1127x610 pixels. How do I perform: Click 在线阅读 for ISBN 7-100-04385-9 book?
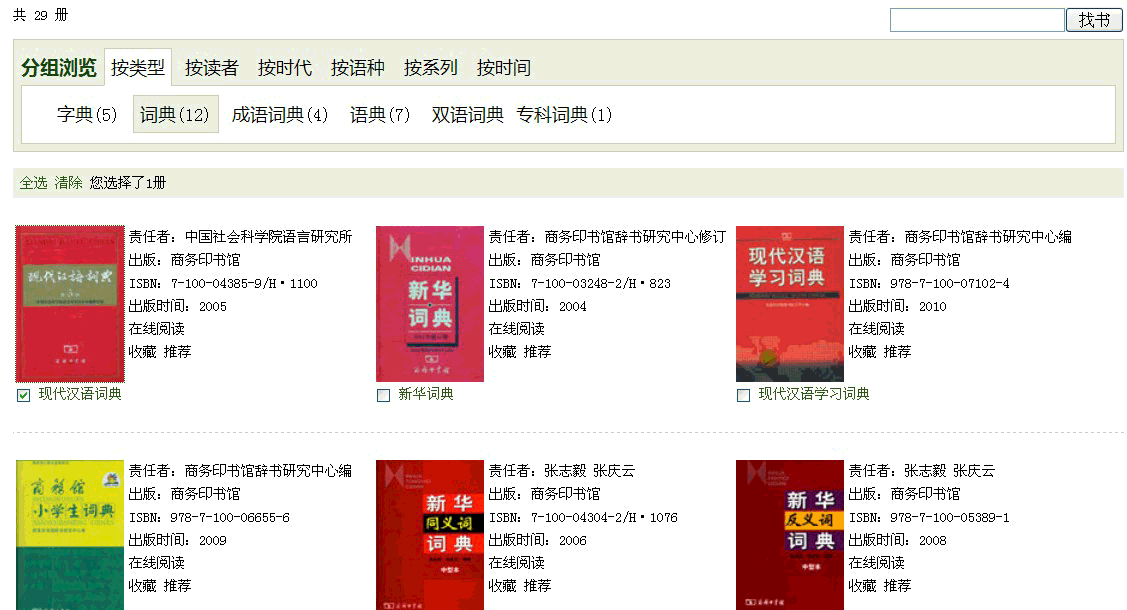(157, 328)
